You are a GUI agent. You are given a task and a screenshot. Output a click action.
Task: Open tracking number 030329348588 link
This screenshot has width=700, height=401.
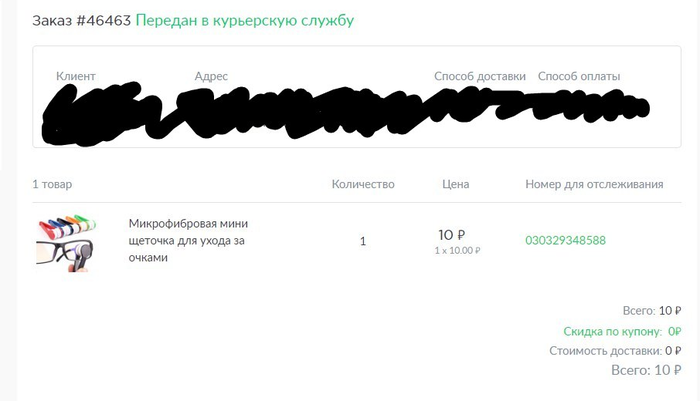(x=565, y=241)
